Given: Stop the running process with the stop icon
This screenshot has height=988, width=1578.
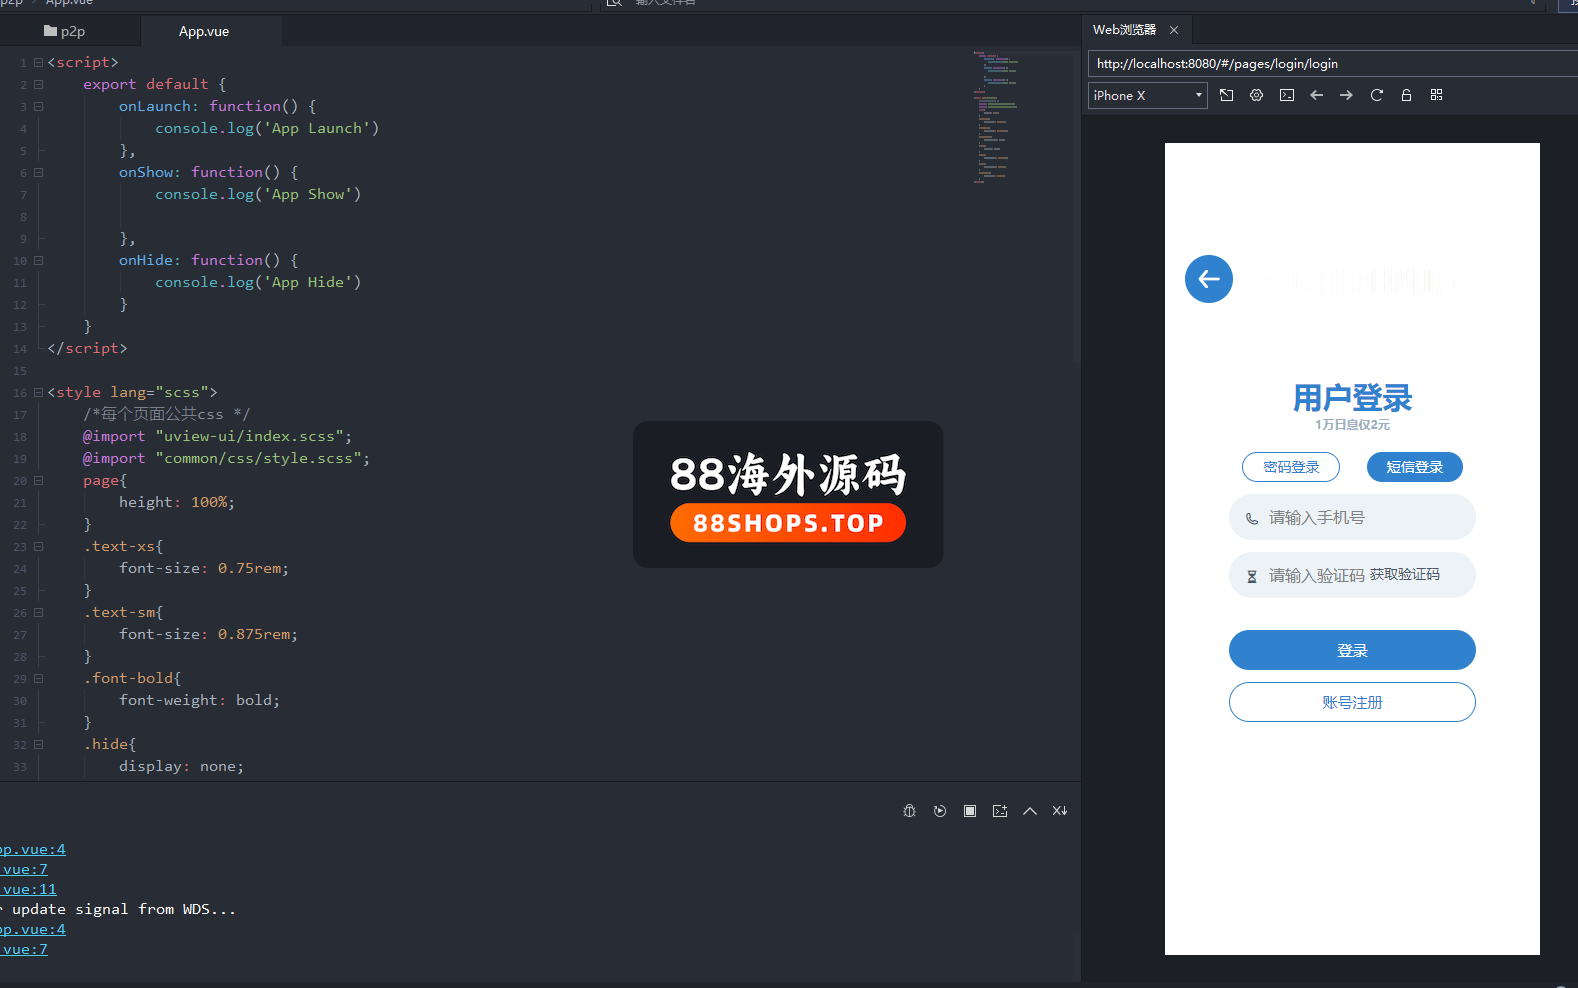Looking at the screenshot, I should point(970,811).
